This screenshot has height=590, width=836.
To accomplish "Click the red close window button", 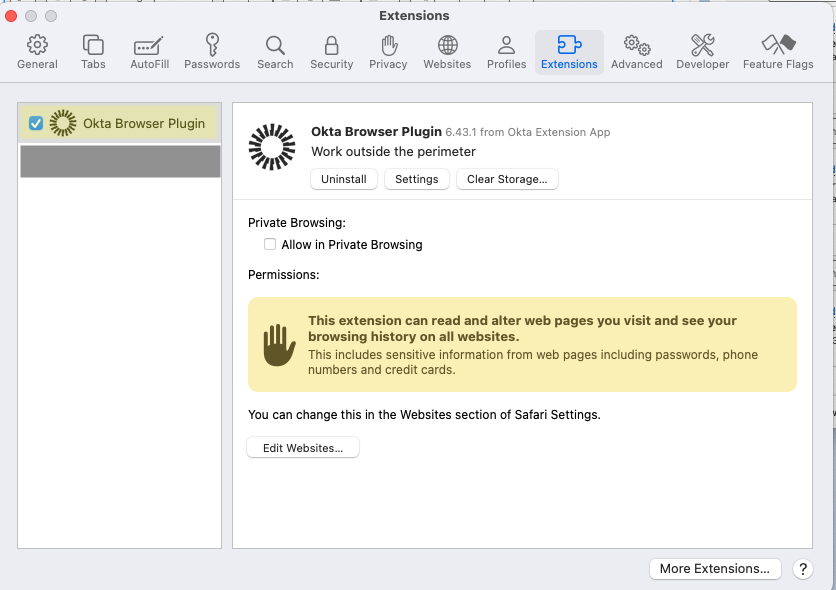I will point(11,16).
